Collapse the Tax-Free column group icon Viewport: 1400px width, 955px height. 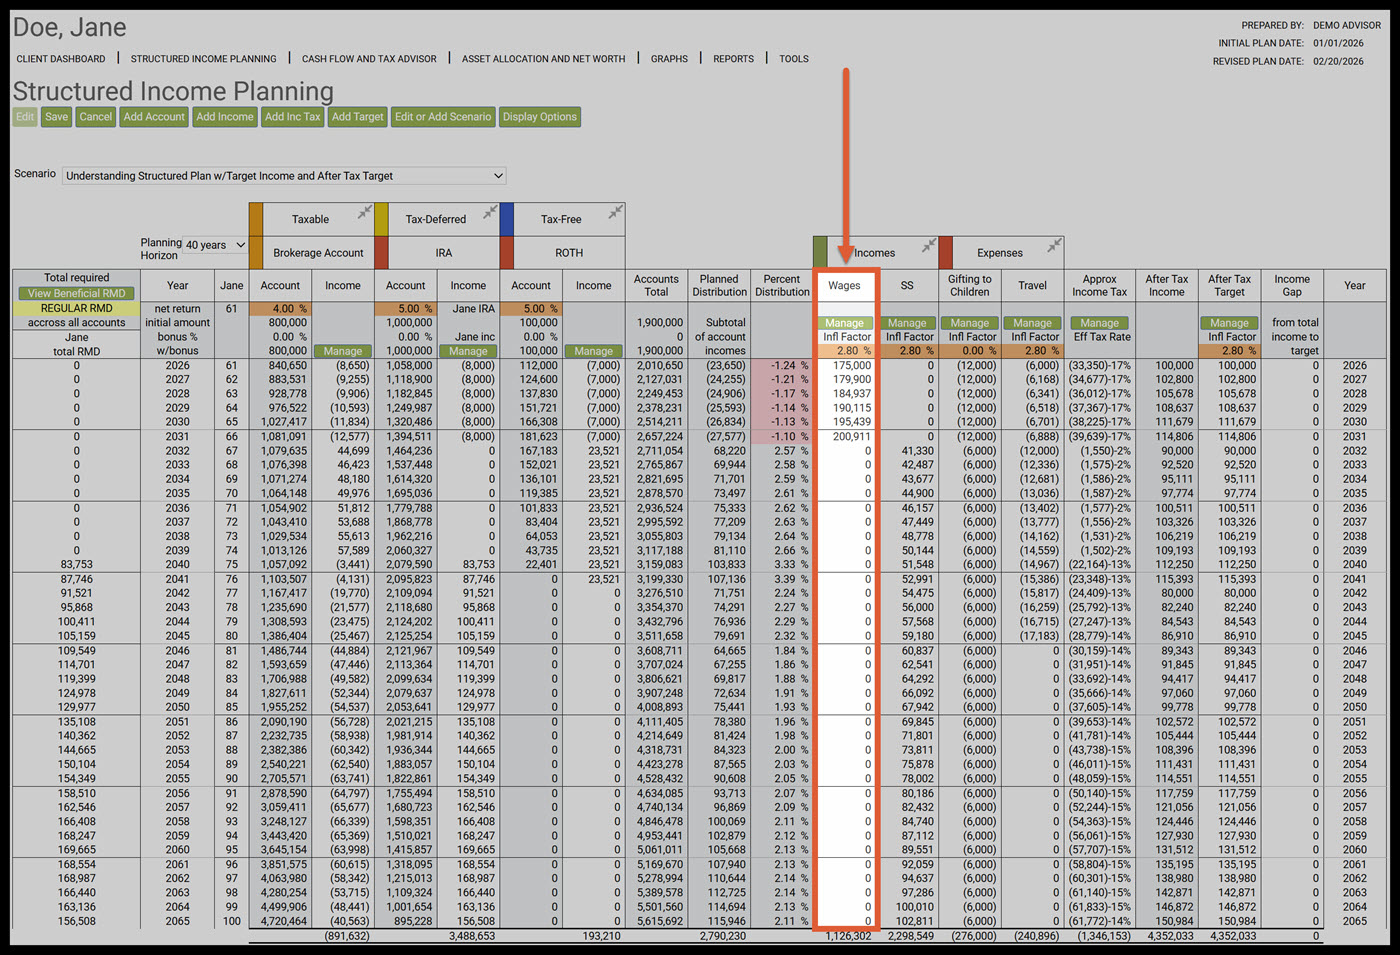pos(616,211)
